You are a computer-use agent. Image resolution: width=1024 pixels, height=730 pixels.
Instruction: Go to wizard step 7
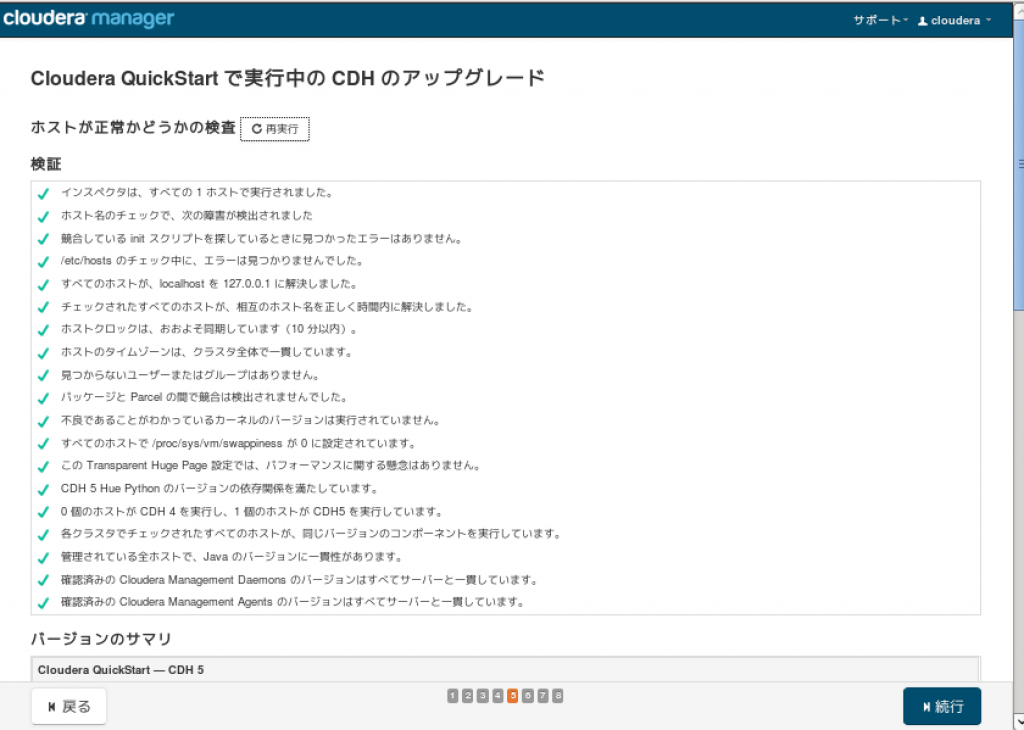click(543, 696)
